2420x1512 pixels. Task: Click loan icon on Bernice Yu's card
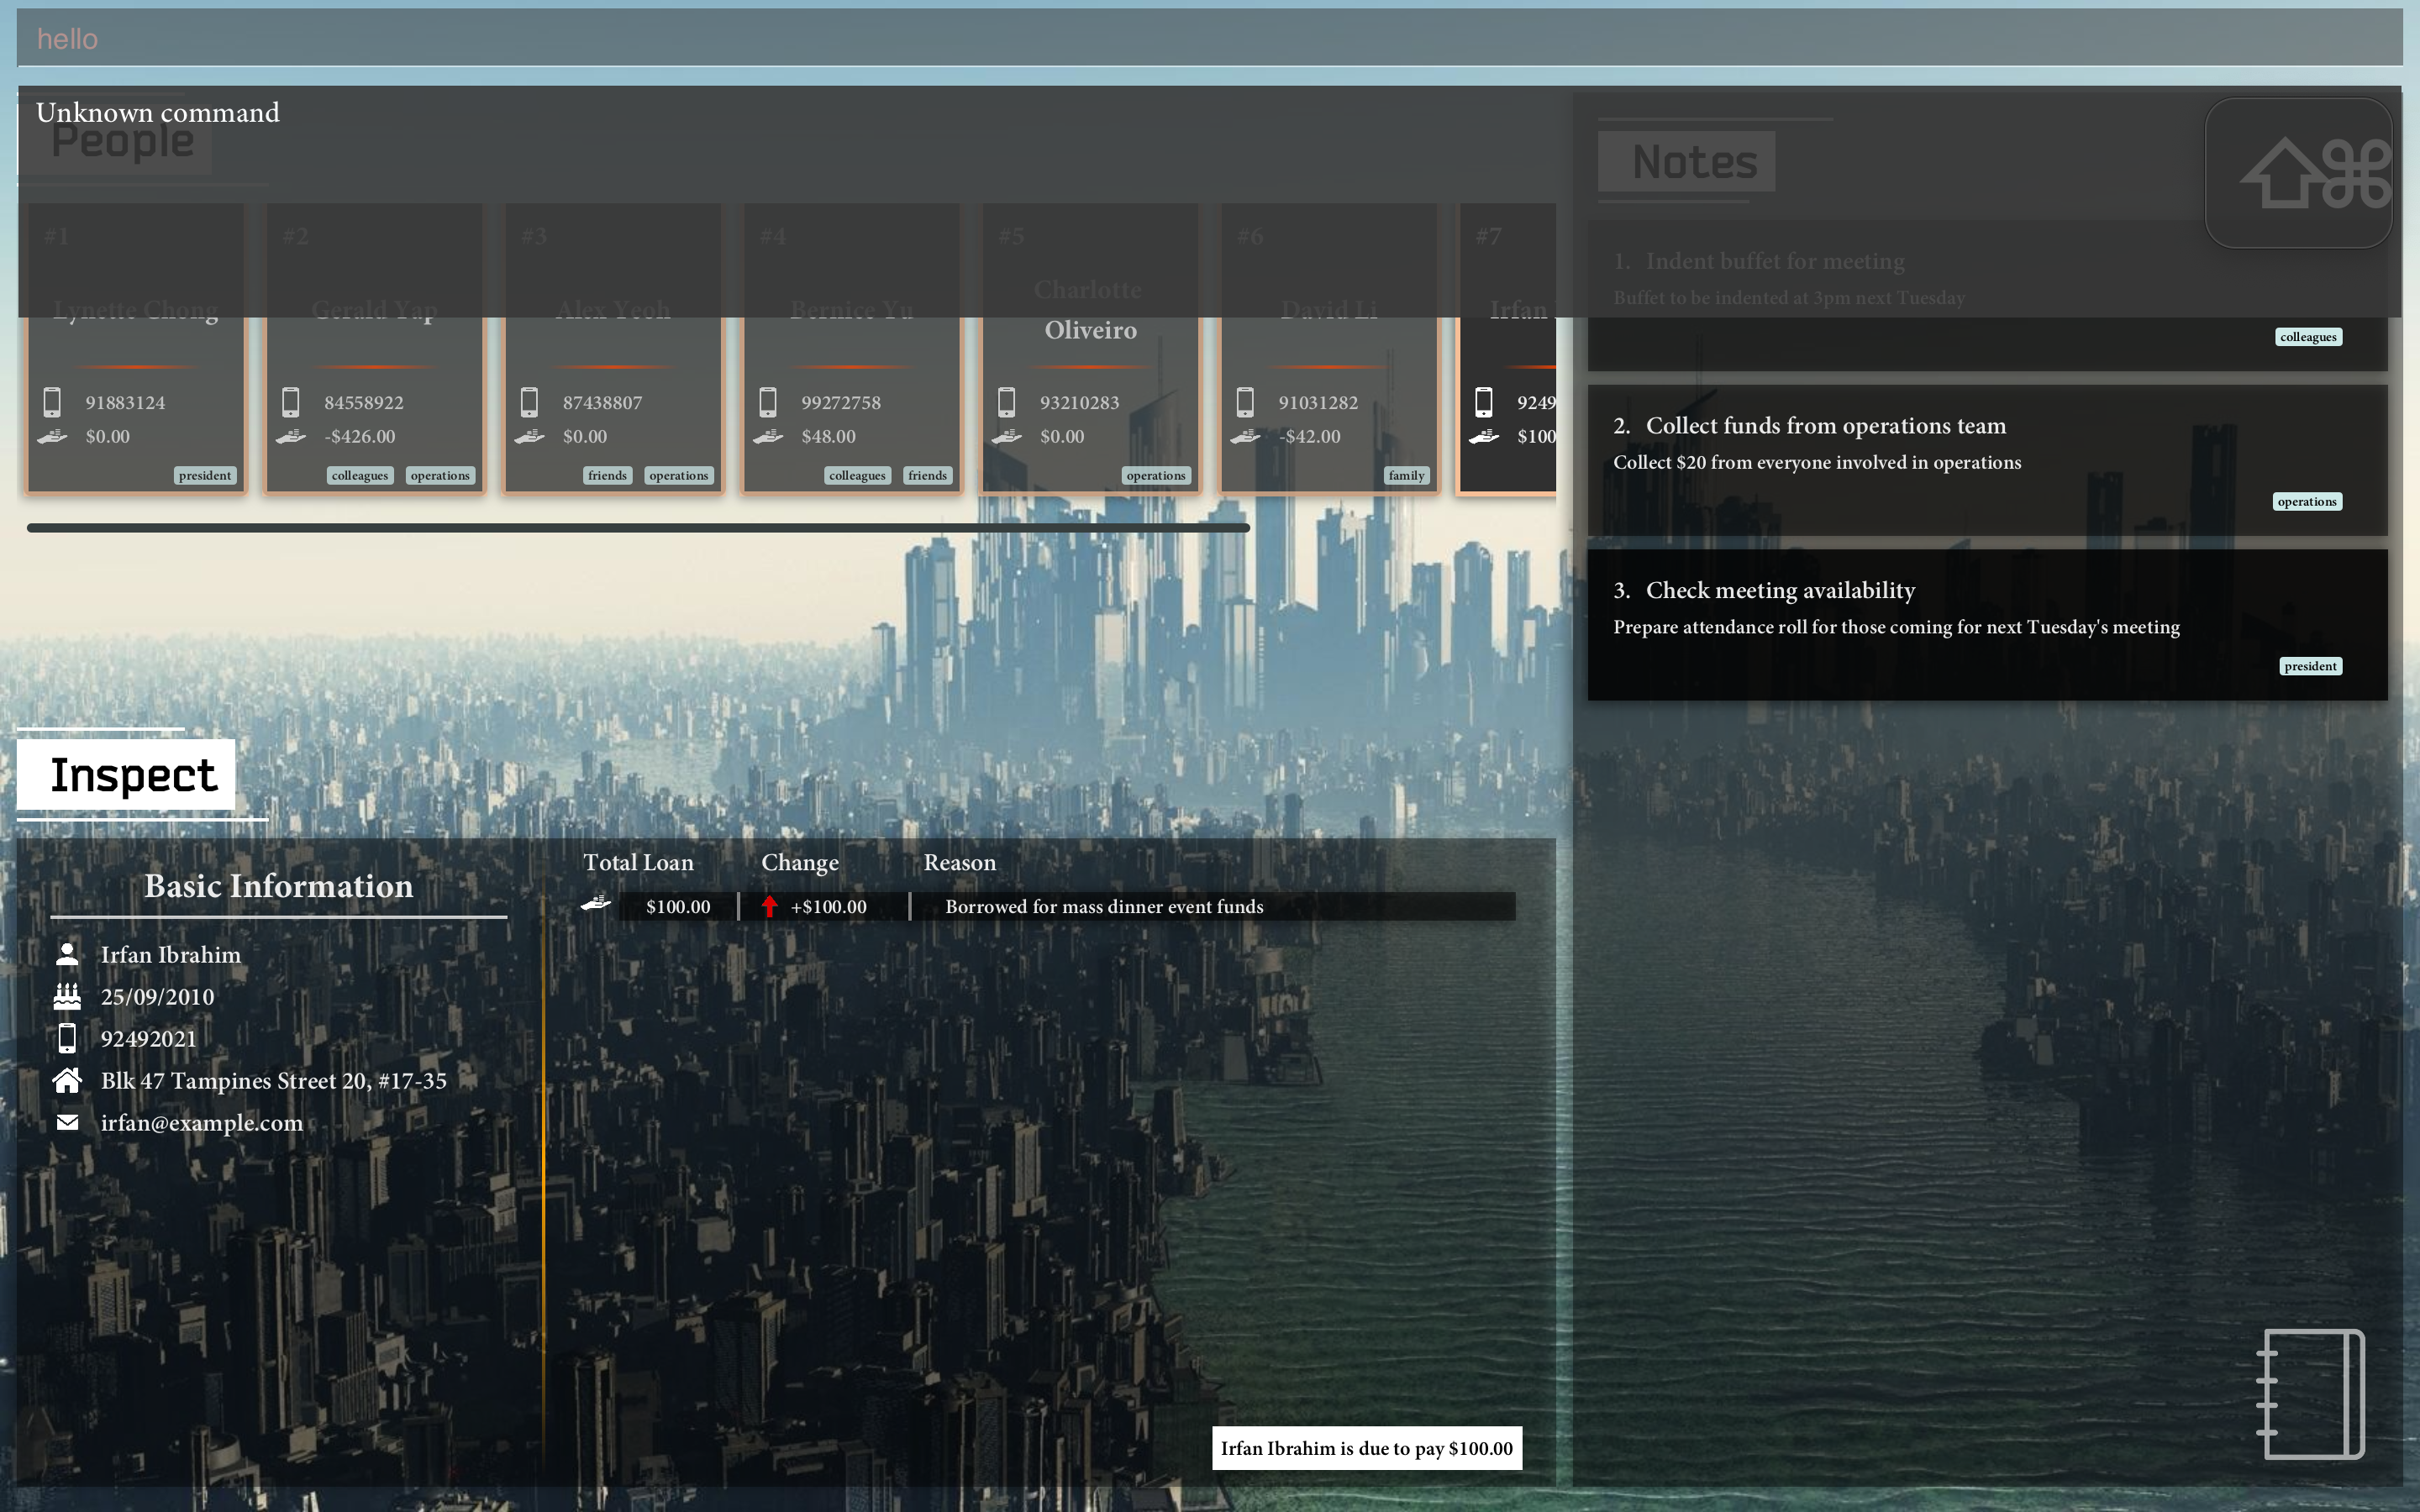pyautogui.click(x=768, y=436)
